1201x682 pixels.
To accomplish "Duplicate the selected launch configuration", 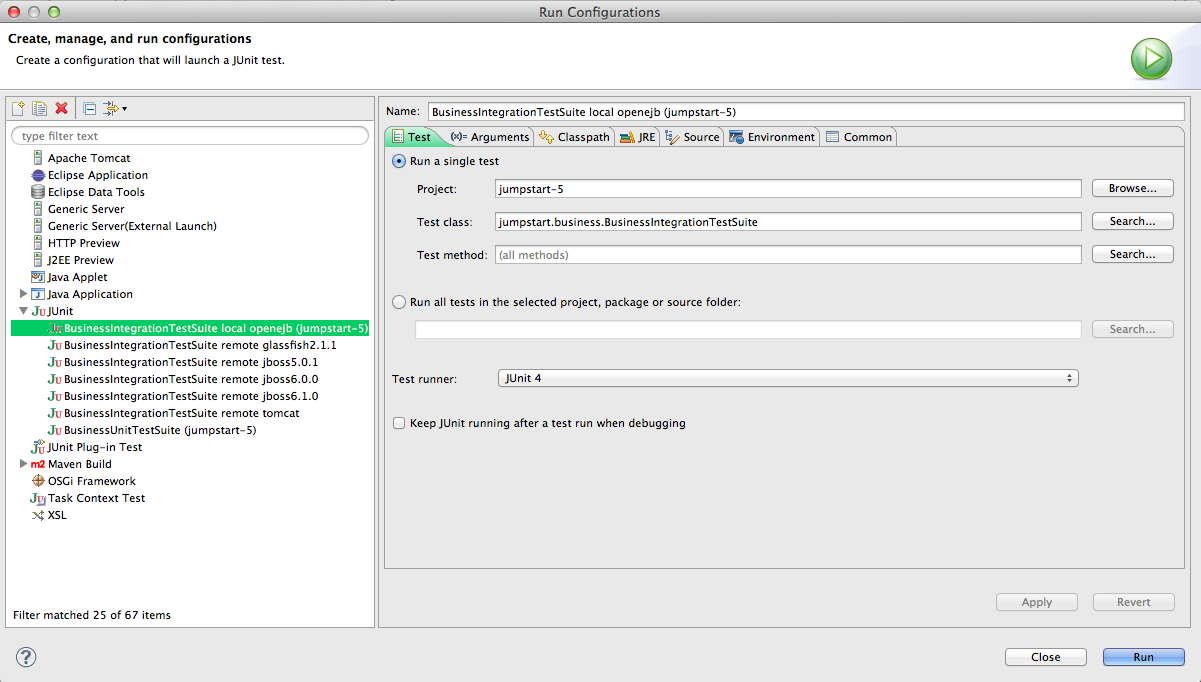I will pos(40,108).
